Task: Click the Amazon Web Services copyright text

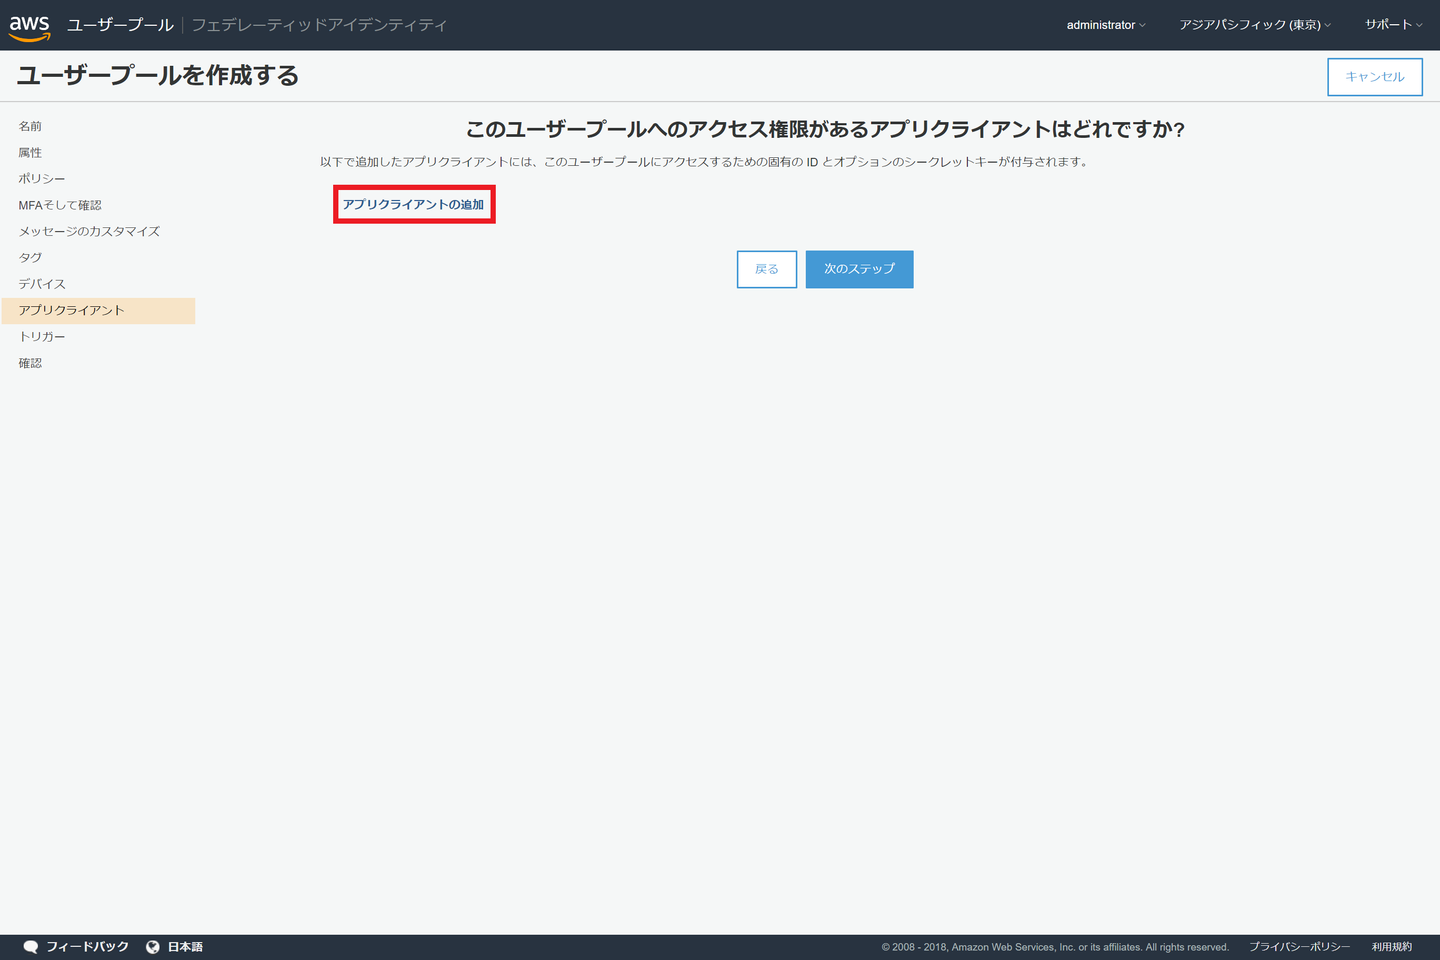Action: point(1055,947)
